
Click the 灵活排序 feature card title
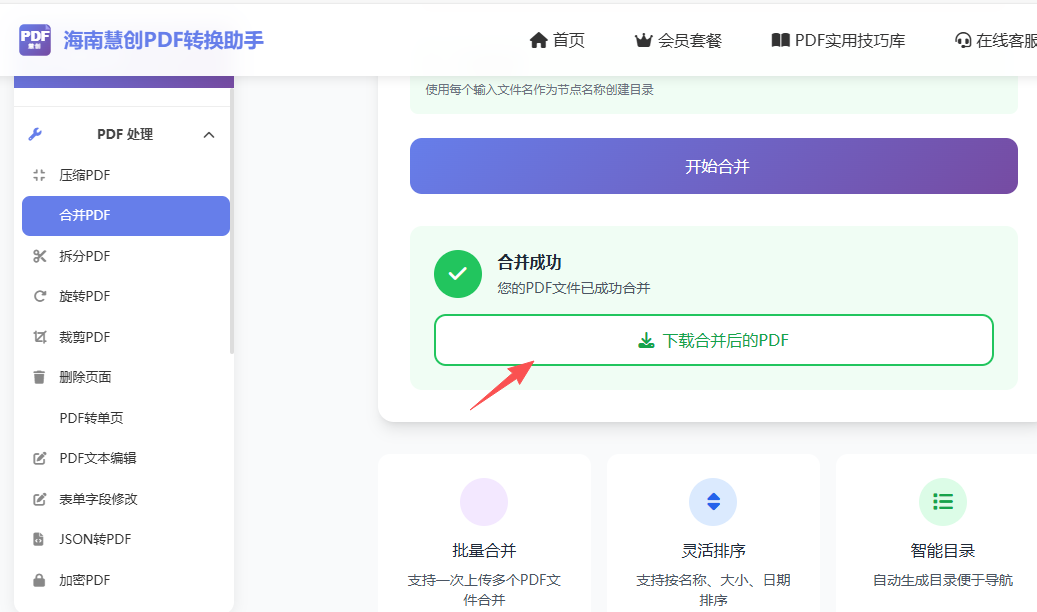[x=714, y=550]
